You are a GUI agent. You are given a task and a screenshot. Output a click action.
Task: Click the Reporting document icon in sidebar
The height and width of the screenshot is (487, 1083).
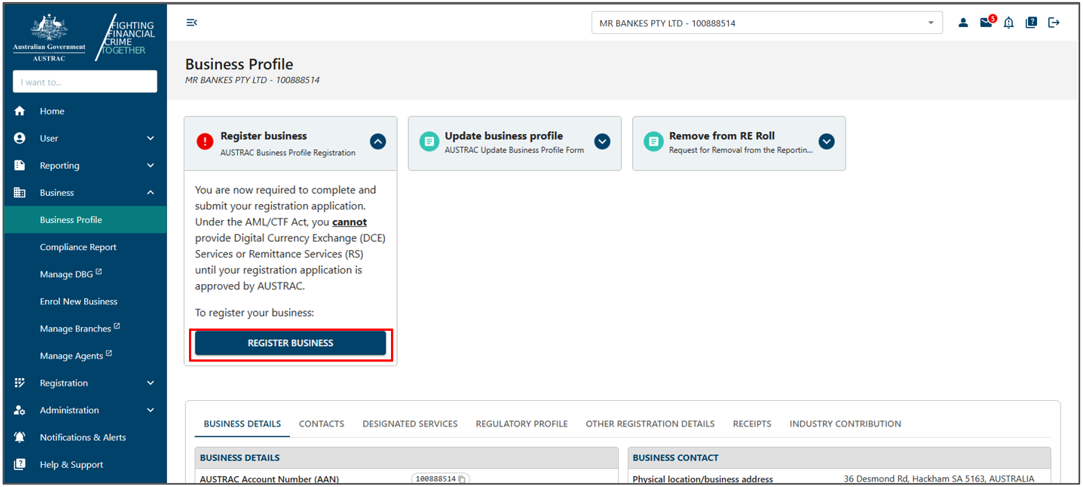(x=20, y=166)
